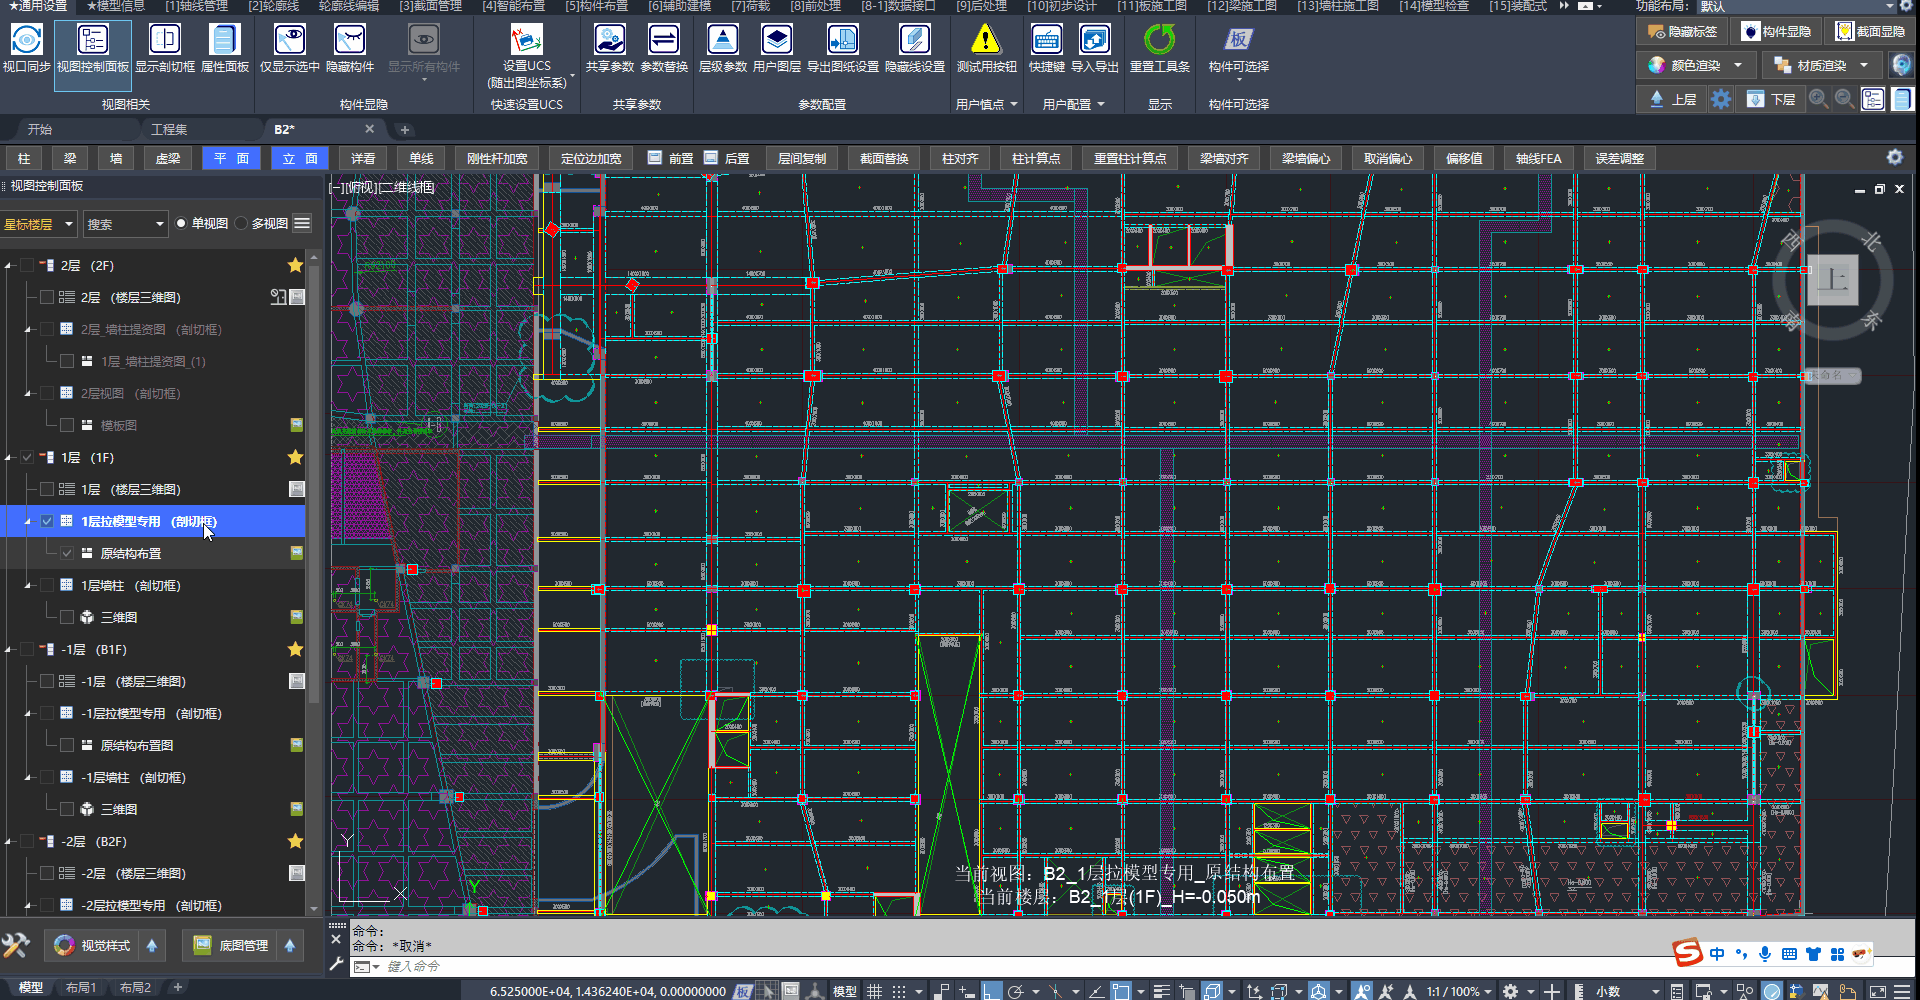Check the 2层 (楼层三维图) checkbox
The image size is (1920, 1000).
coord(47,297)
